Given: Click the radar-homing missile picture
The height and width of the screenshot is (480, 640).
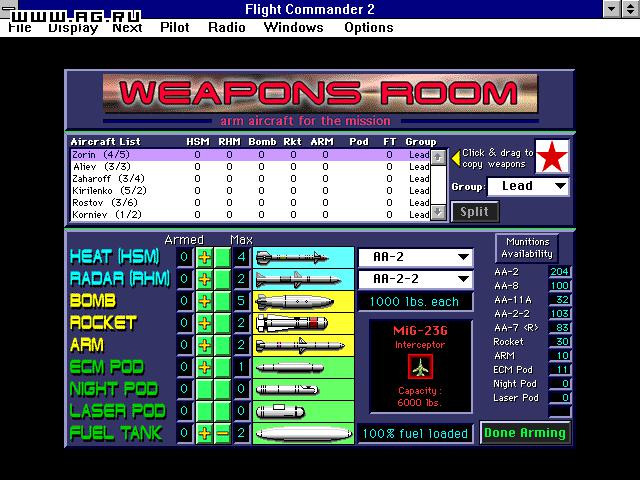Looking at the screenshot, I should (303, 280).
